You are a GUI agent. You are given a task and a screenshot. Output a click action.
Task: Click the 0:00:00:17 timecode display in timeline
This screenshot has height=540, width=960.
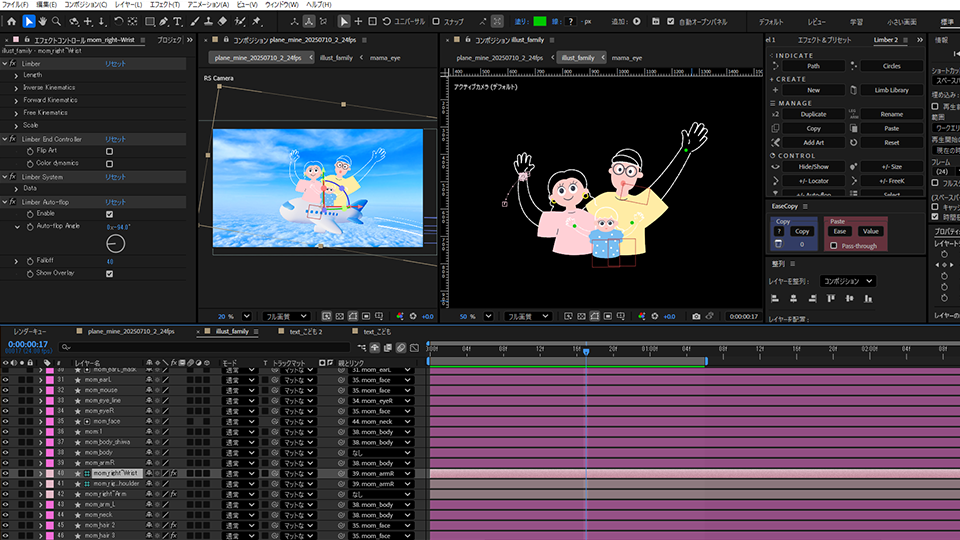[28, 344]
